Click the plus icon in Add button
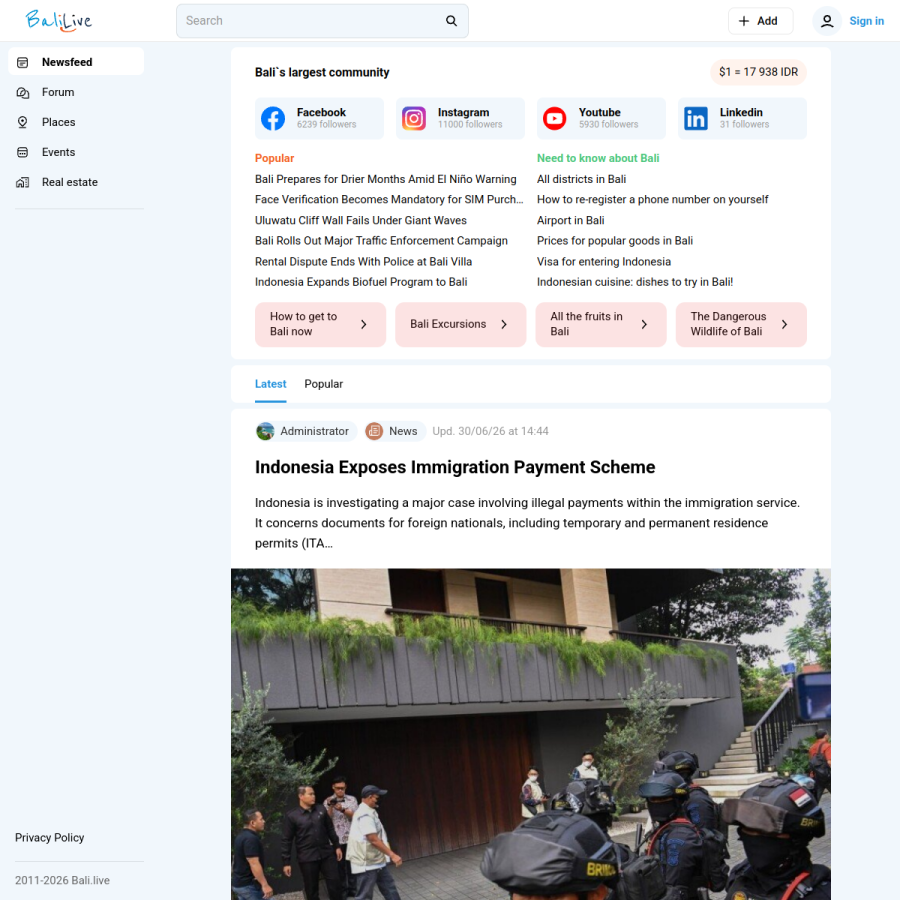Viewport: 900px width, 900px height. (x=743, y=21)
